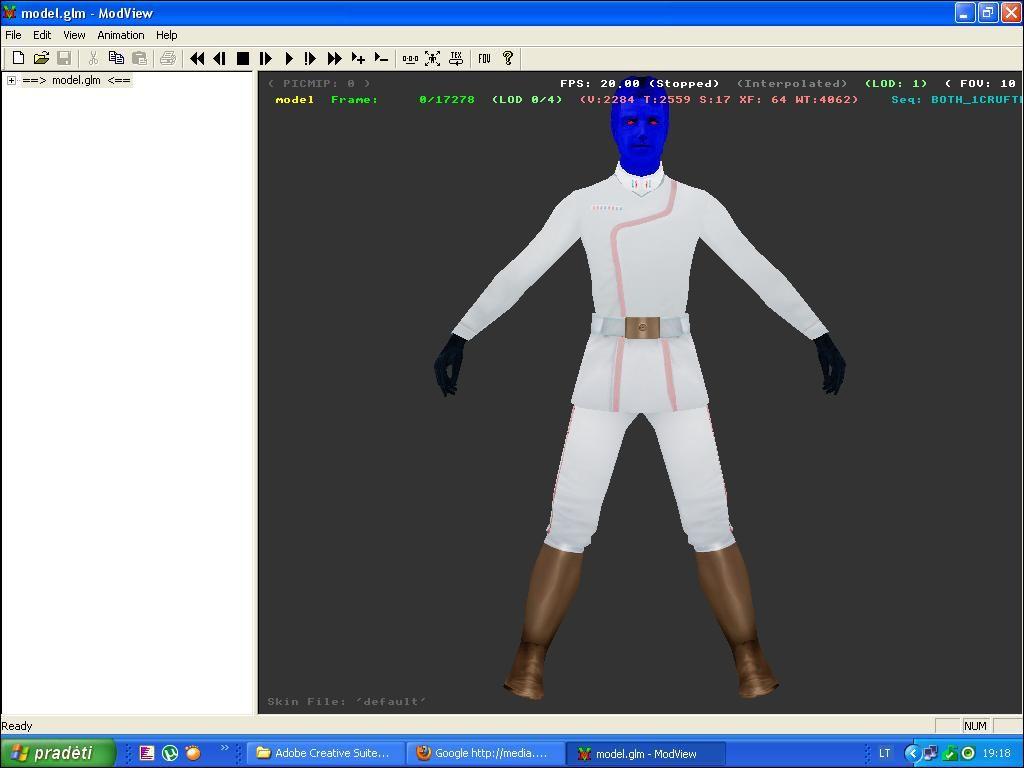Toggle the TEX texture reload icon
This screenshot has width=1024, height=768.
coord(456,59)
